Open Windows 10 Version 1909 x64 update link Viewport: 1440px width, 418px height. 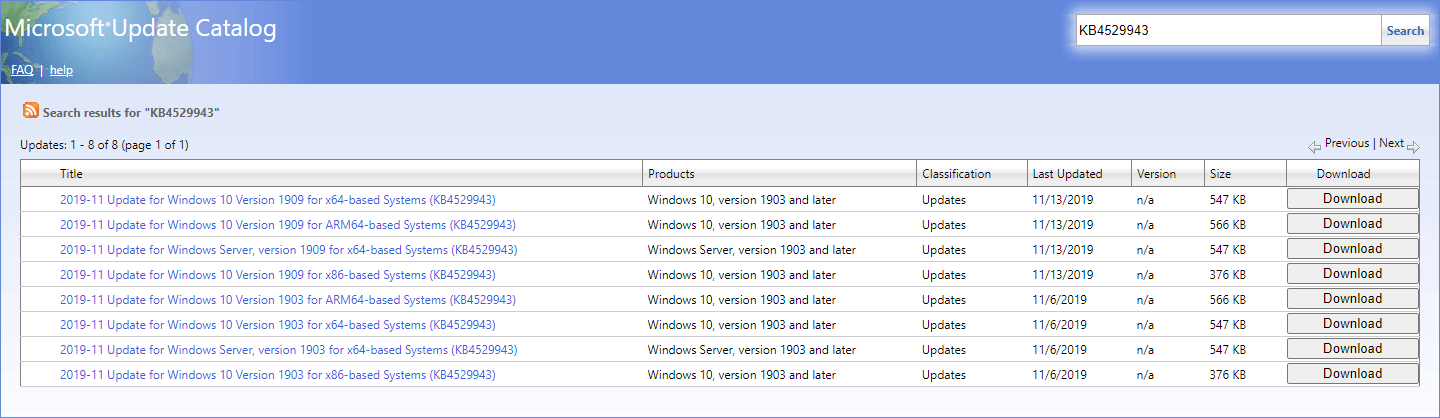point(278,200)
